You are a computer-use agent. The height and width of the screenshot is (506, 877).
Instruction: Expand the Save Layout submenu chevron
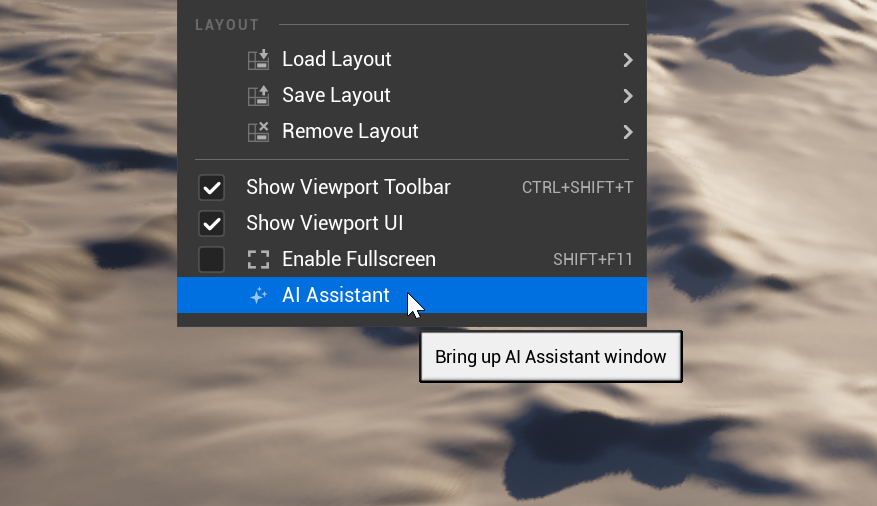(x=628, y=96)
